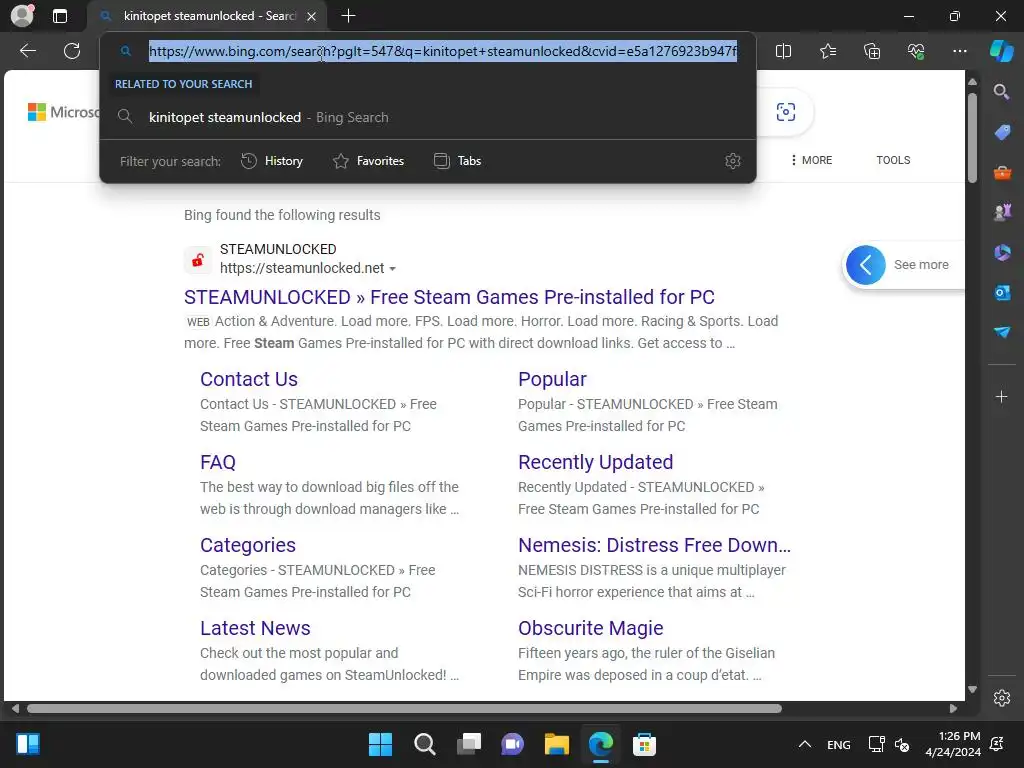Open Windows Start menu
This screenshot has height=768, width=1024.
click(x=380, y=744)
